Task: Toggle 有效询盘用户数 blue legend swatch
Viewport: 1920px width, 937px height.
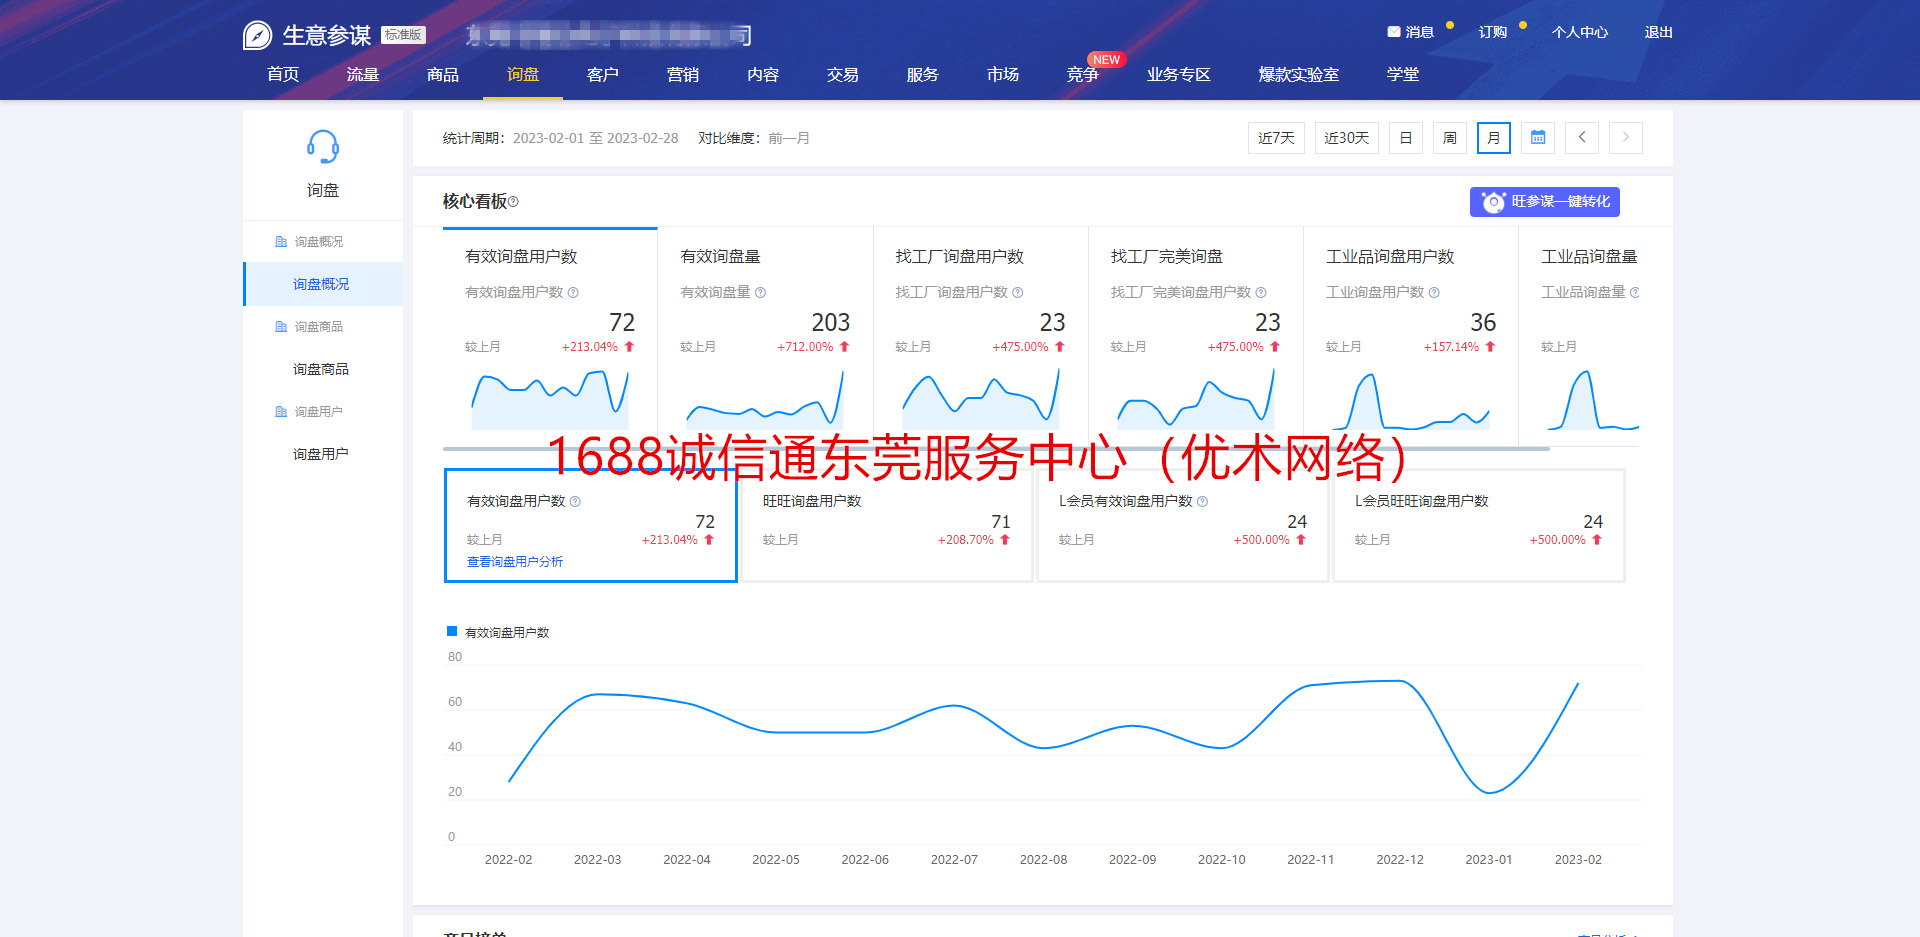Action: click(x=452, y=632)
